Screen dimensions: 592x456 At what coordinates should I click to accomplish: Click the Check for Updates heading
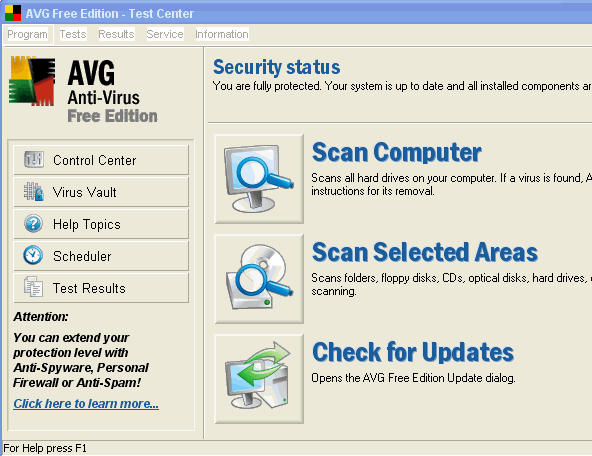(413, 352)
